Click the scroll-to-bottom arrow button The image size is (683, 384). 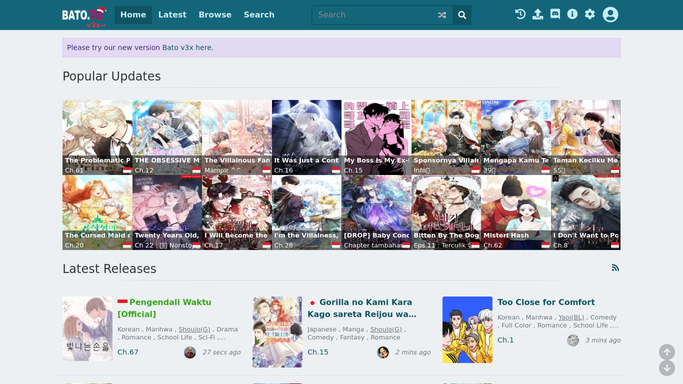click(x=667, y=368)
